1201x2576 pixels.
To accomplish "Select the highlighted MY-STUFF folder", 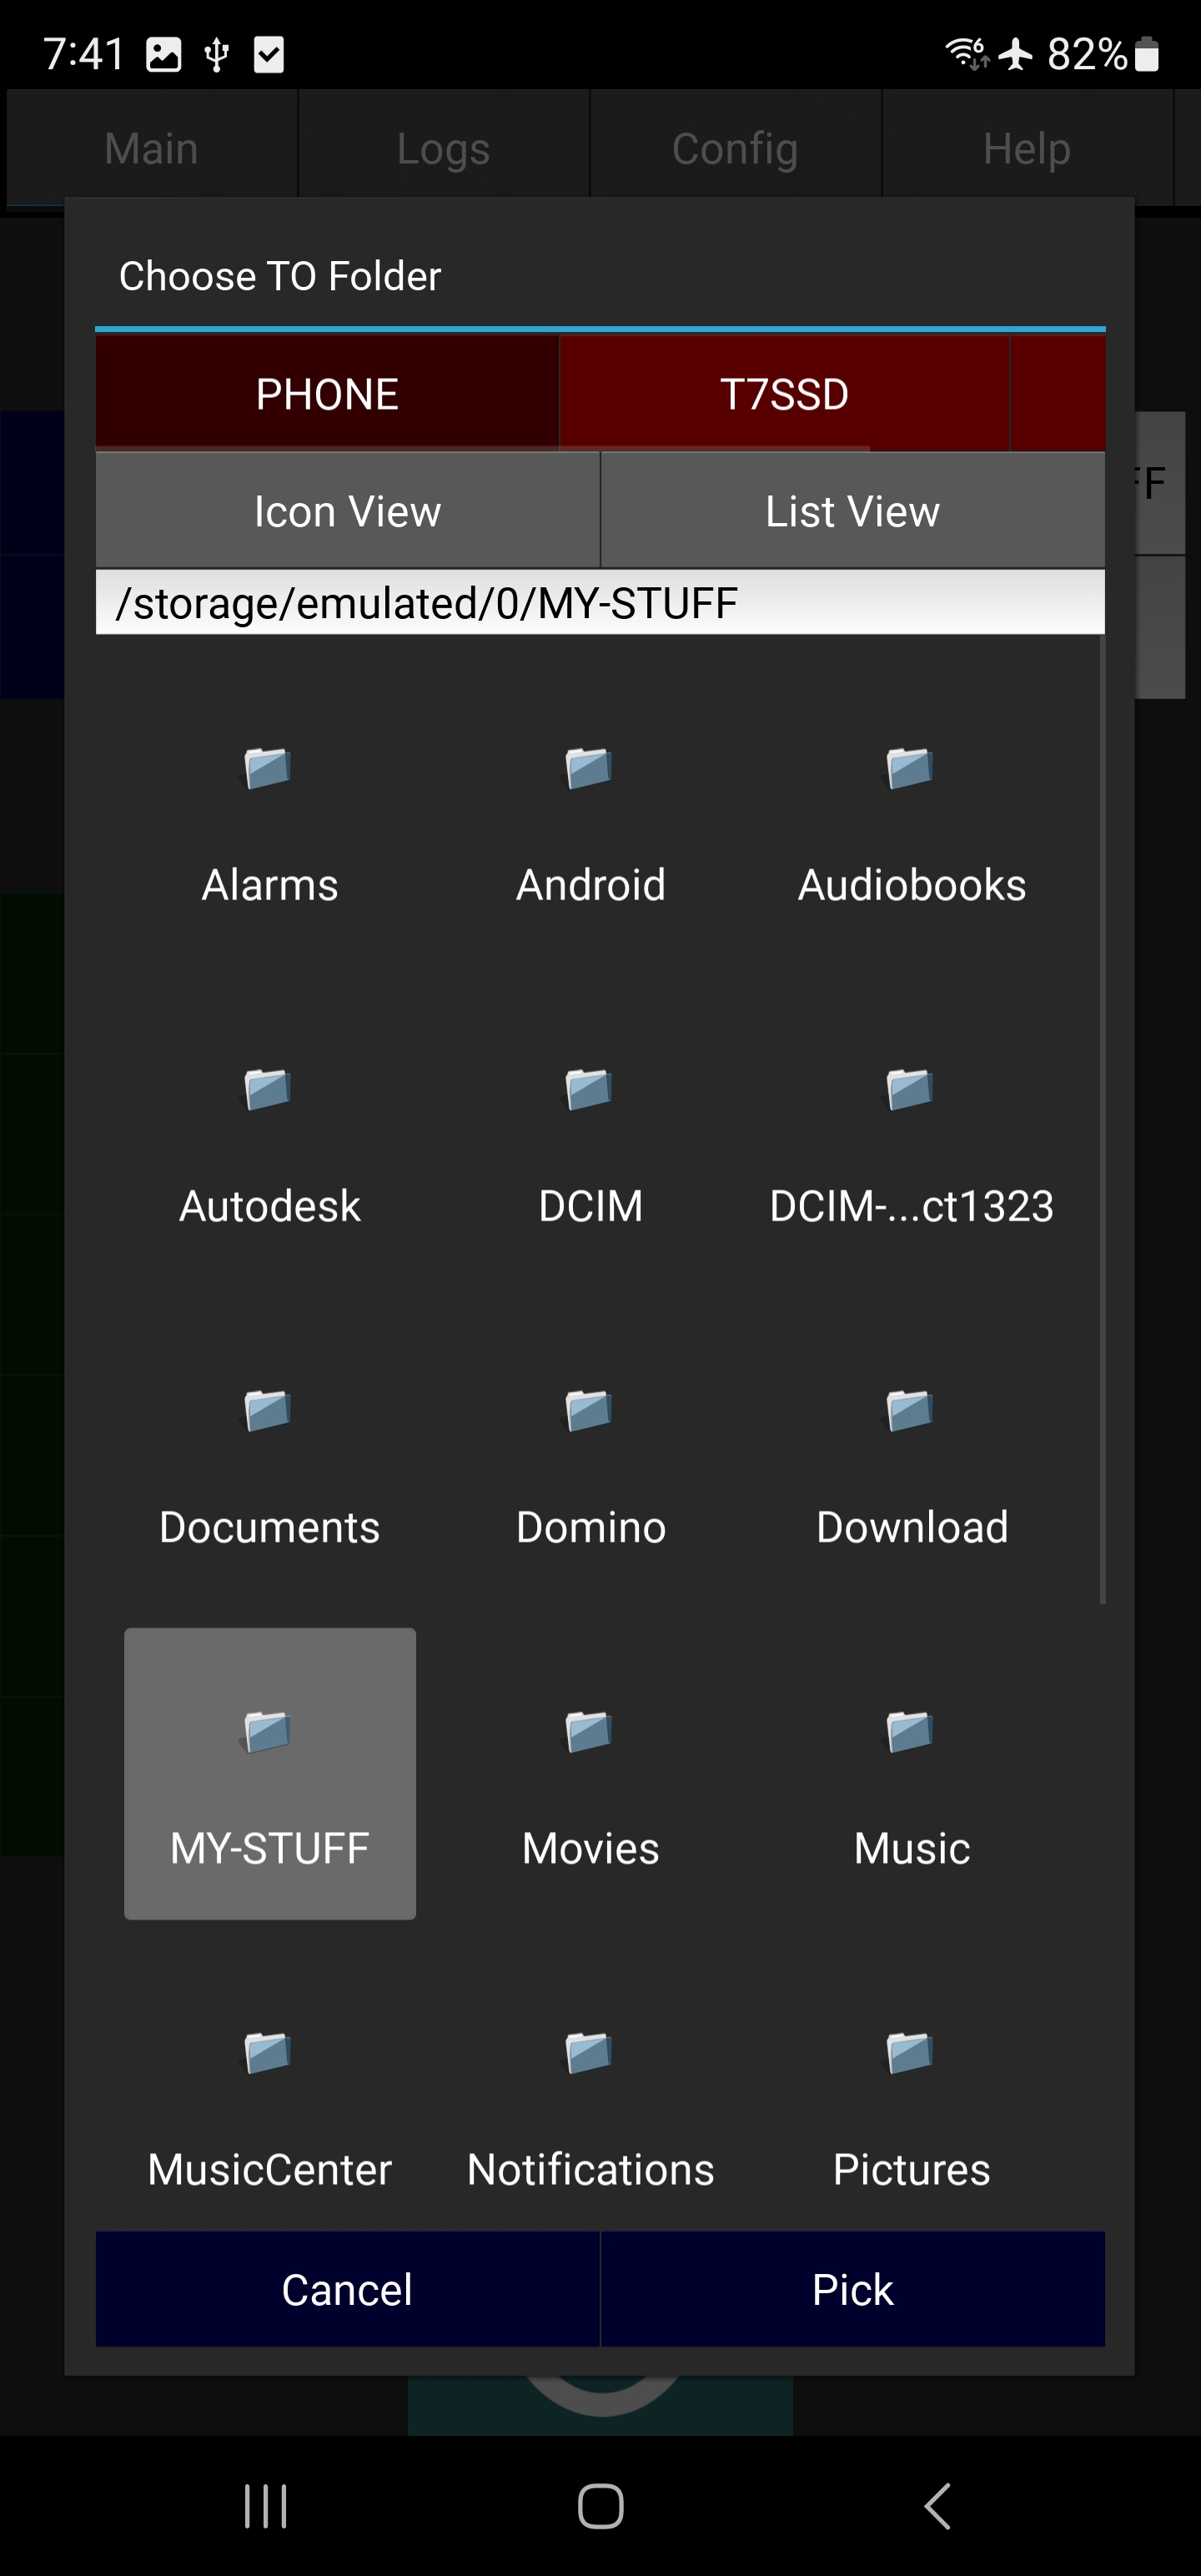I will [269, 1773].
